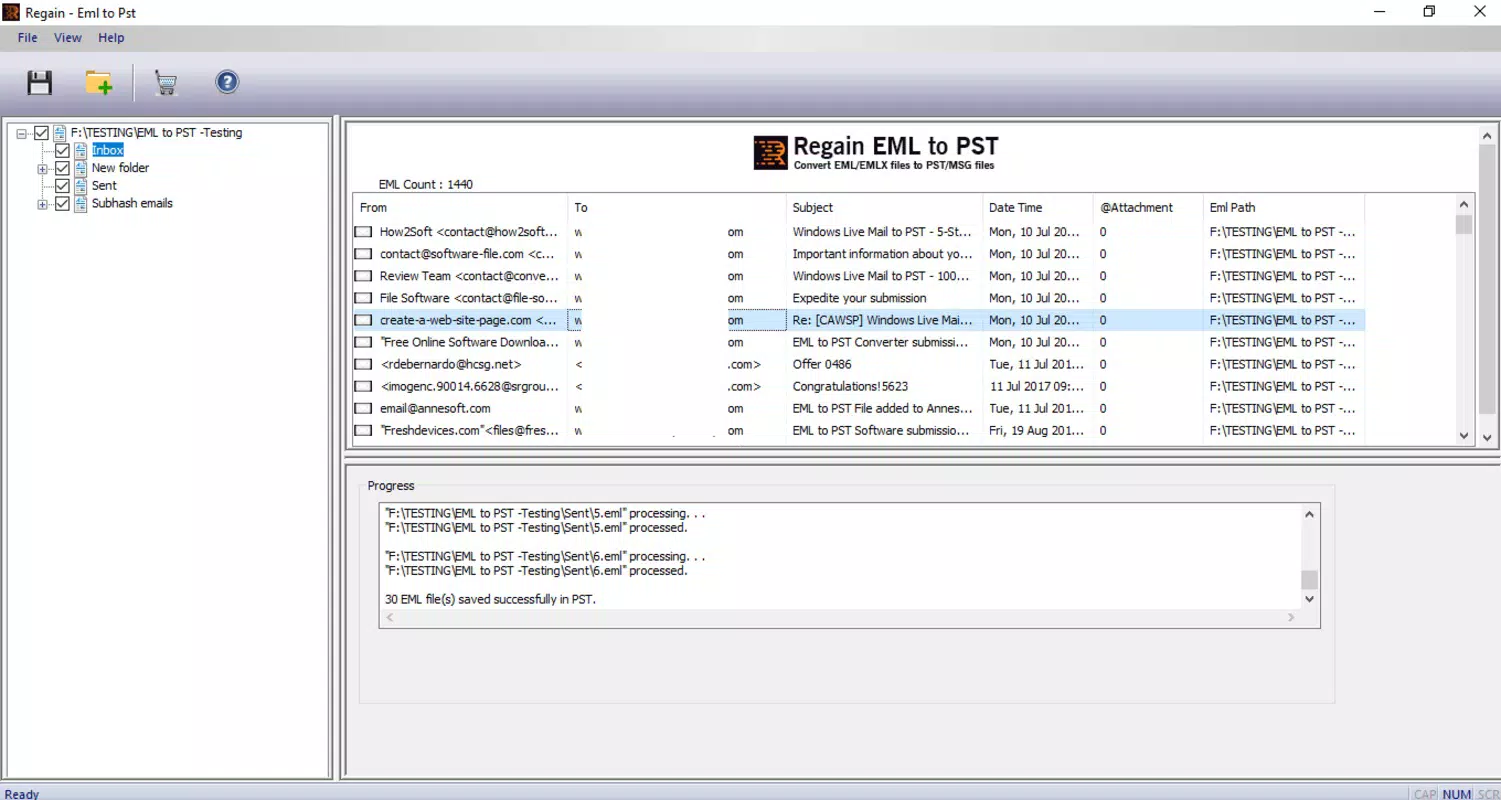Viewport: 1501px width, 800px height.
Task: Sort by the From column header
Action: click(x=460, y=208)
